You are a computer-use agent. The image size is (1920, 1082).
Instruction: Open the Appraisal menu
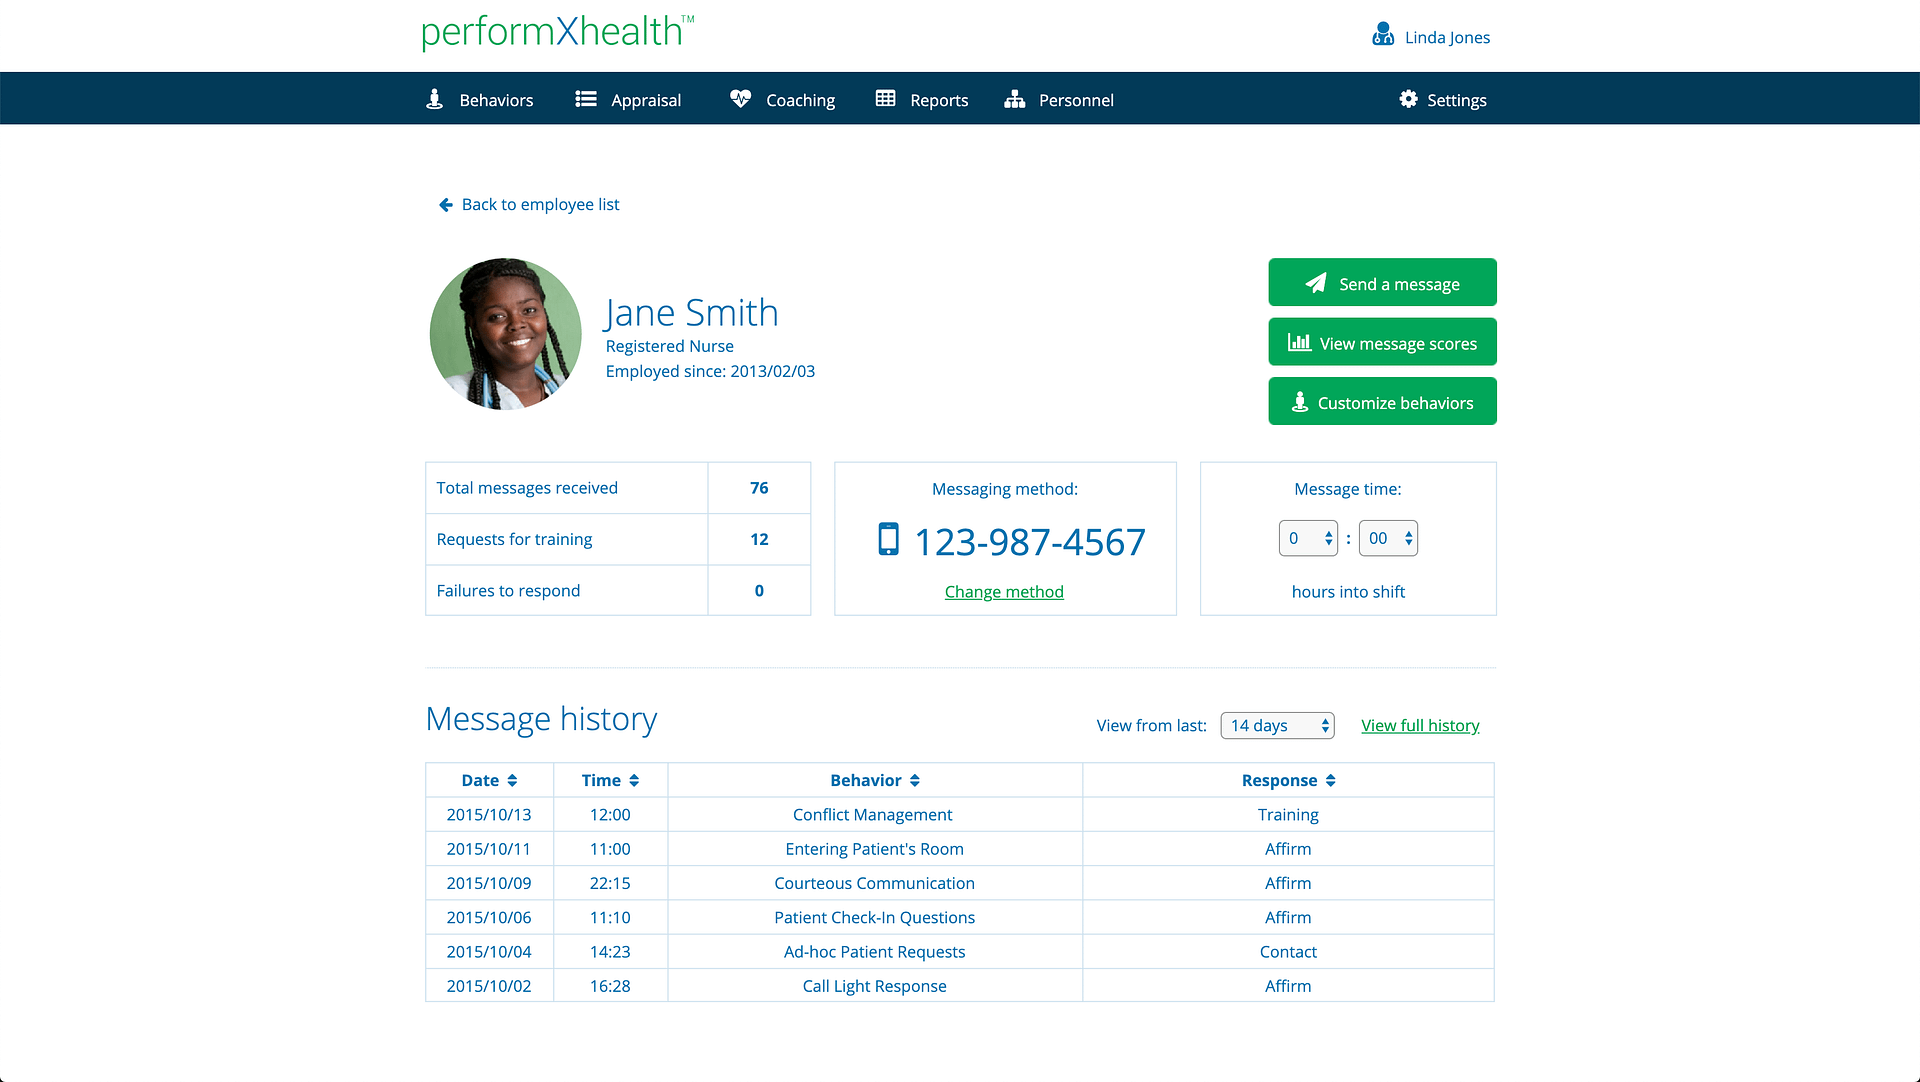tap(628, 100)
